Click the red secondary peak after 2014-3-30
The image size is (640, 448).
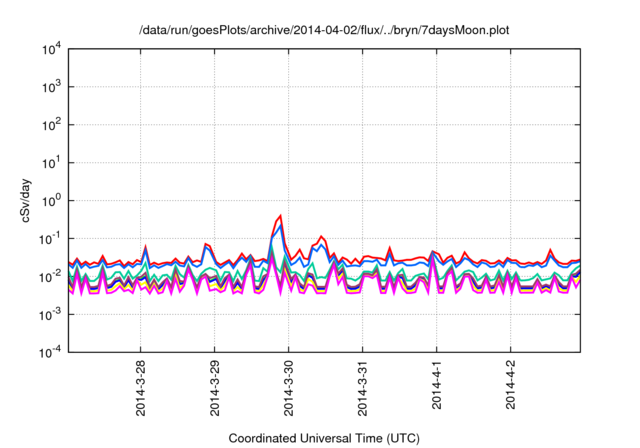tap(322, 236)
